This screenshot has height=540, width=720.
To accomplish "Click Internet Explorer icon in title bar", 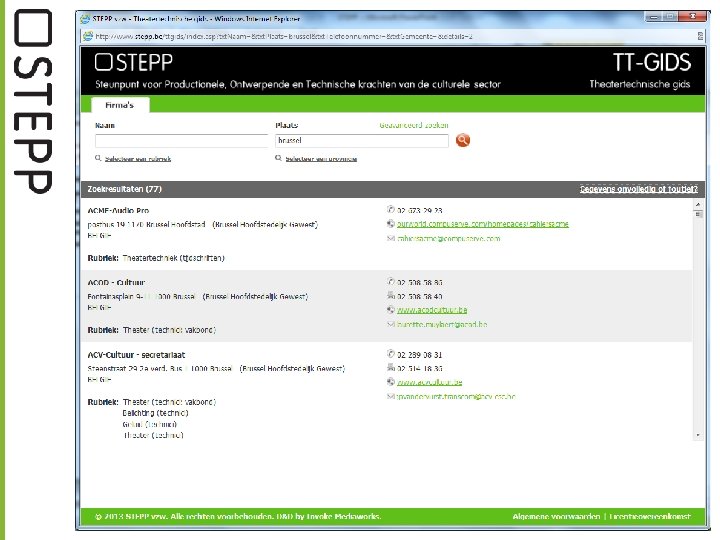I will click(85, 19).
